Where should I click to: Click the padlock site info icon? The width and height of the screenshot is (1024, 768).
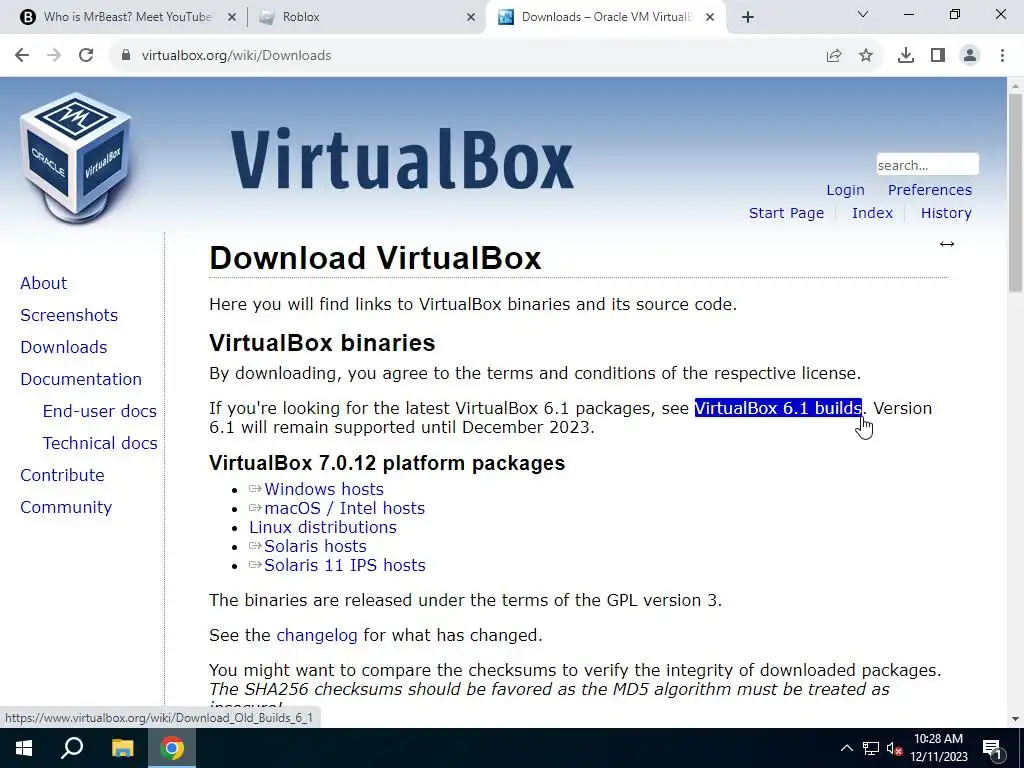[x=125, y=56]
